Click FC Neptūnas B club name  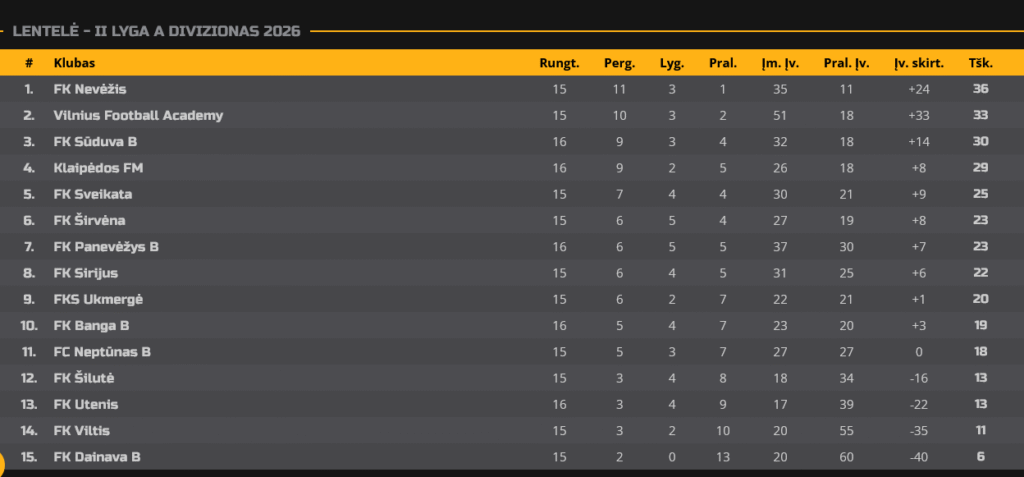point(102,352)
